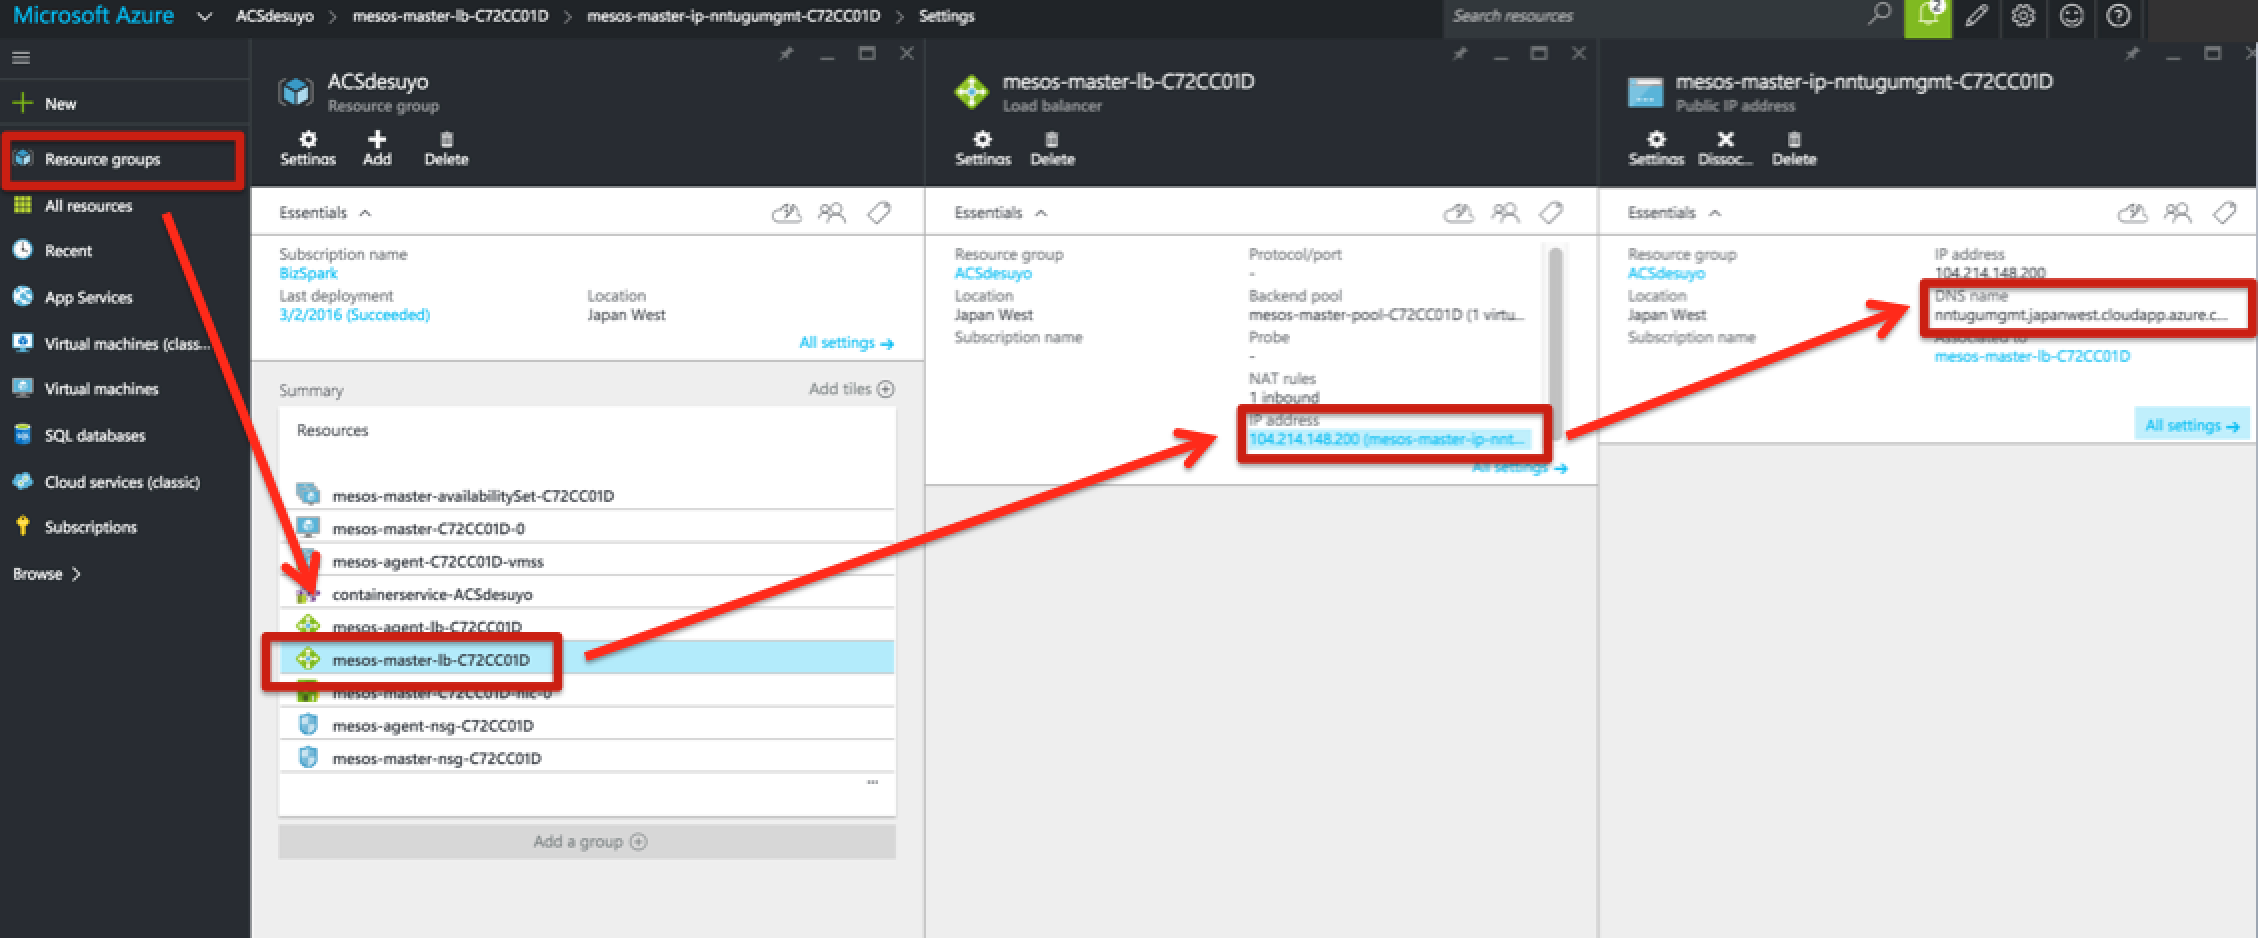Select mesos-master-nsg-C72CC01D resource
Screen dimensions: 2258x938
(x=586, y=759)
